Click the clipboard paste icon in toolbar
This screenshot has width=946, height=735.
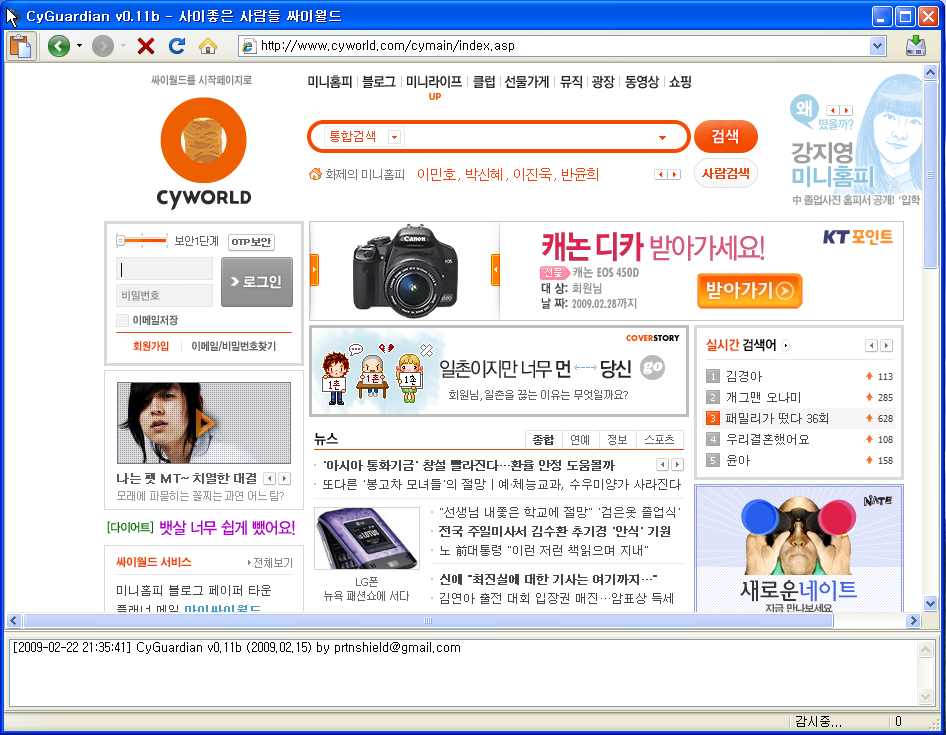coord(21,46)
